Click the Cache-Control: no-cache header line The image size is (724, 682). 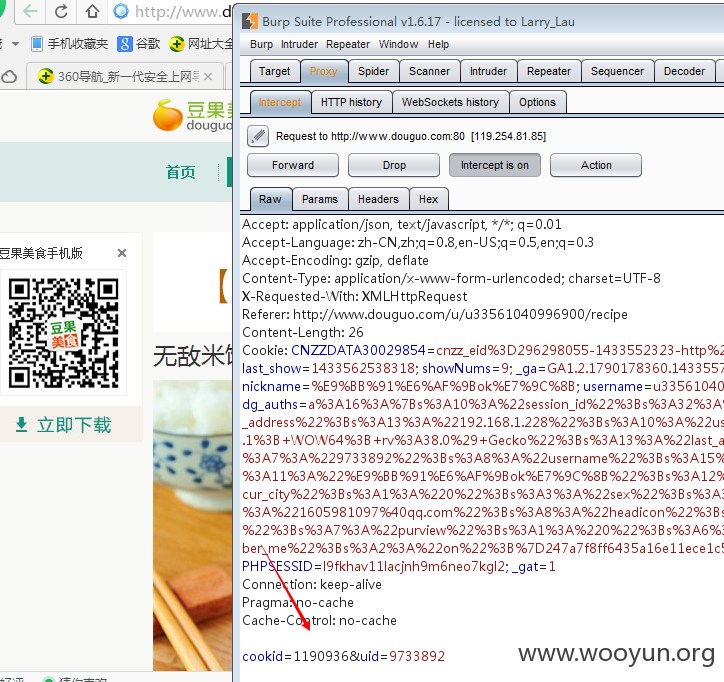[319, 620]
